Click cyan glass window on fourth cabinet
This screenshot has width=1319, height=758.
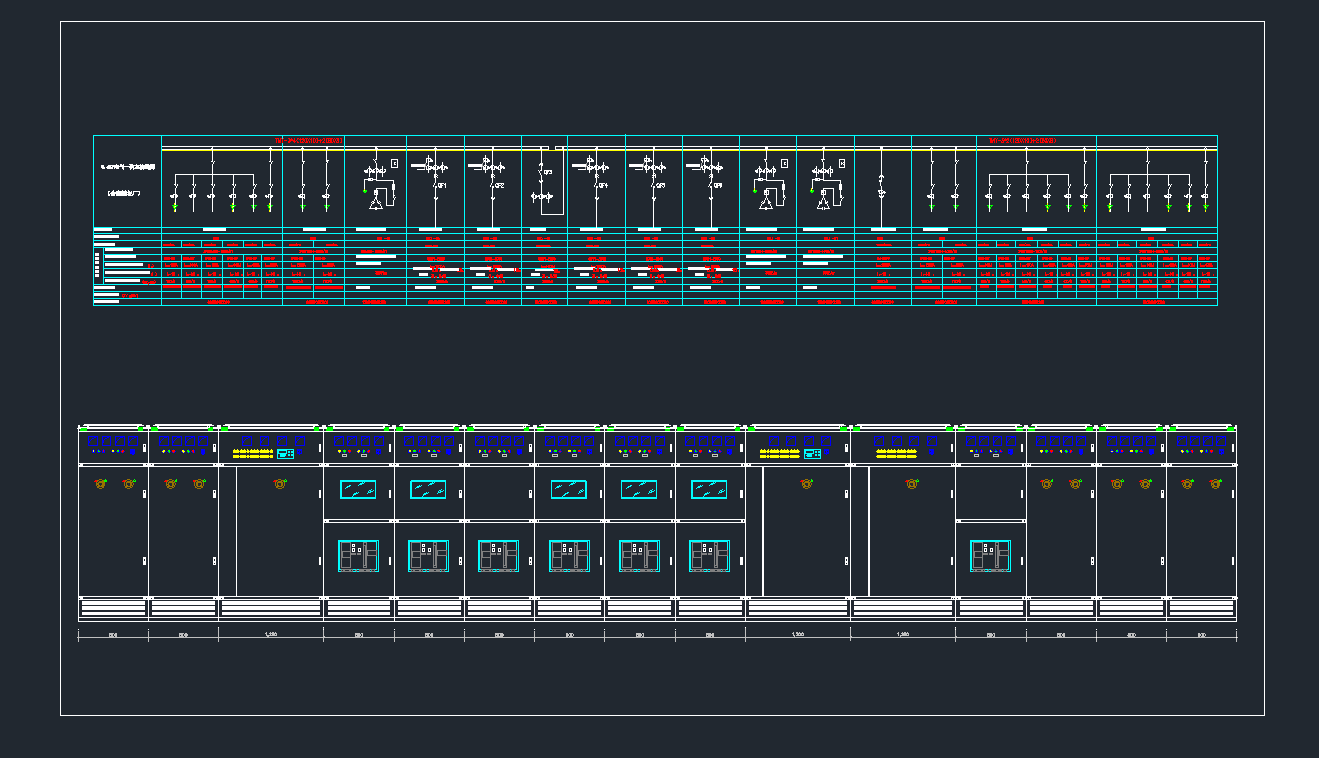pyautogui.click(x=358, y=489)
